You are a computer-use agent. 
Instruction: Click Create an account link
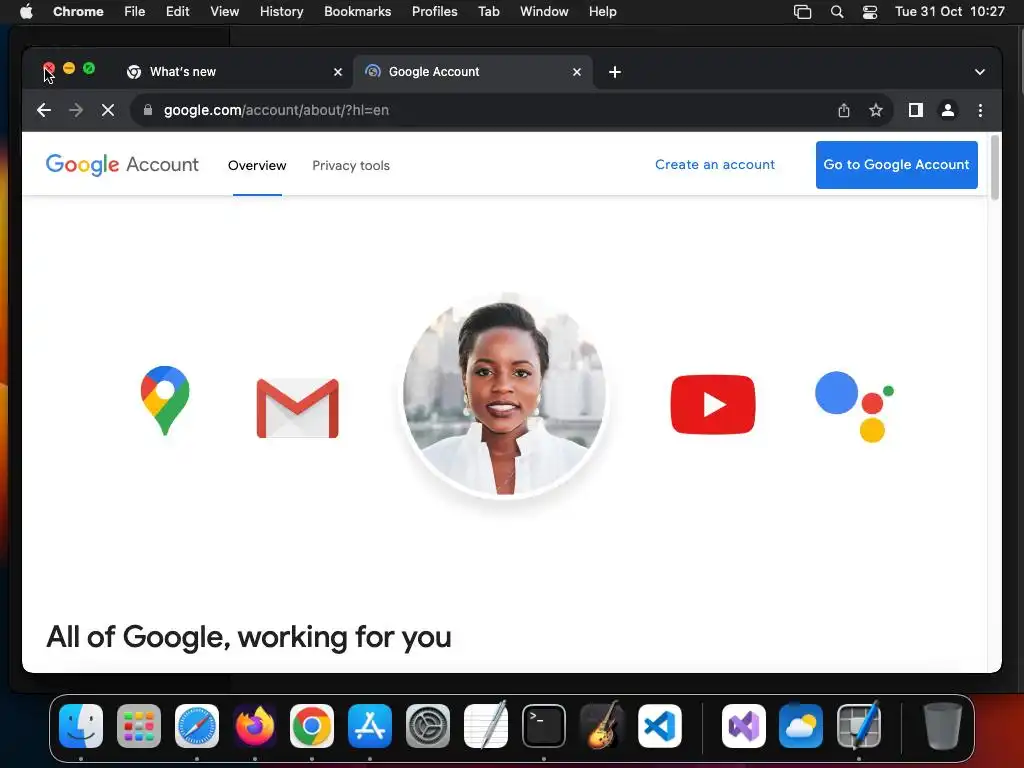[714, 165]
